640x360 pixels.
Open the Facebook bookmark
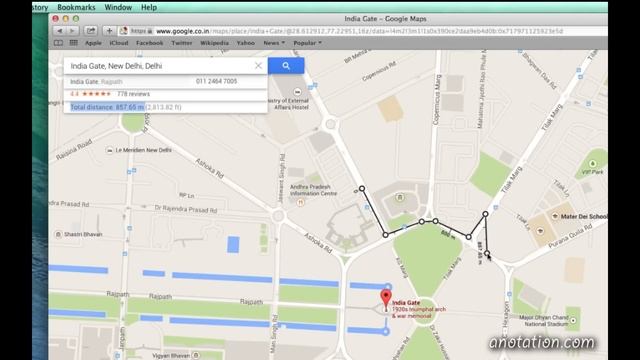coord(149,43)
